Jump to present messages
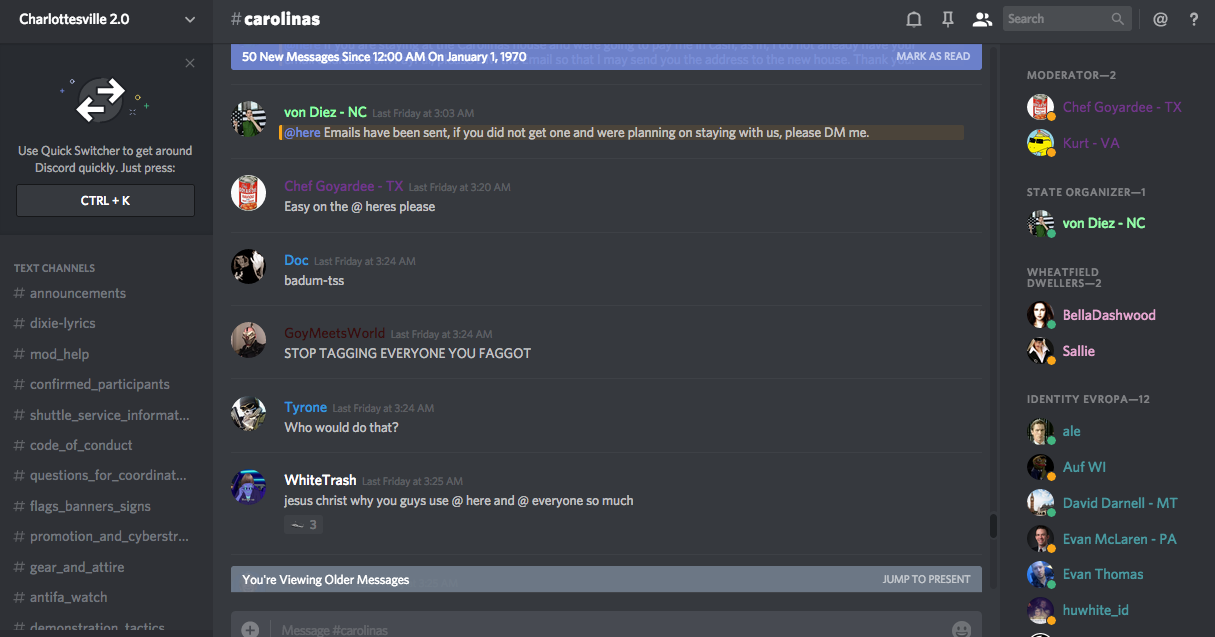Screen dimensions: 1215x637 point(926,579)
